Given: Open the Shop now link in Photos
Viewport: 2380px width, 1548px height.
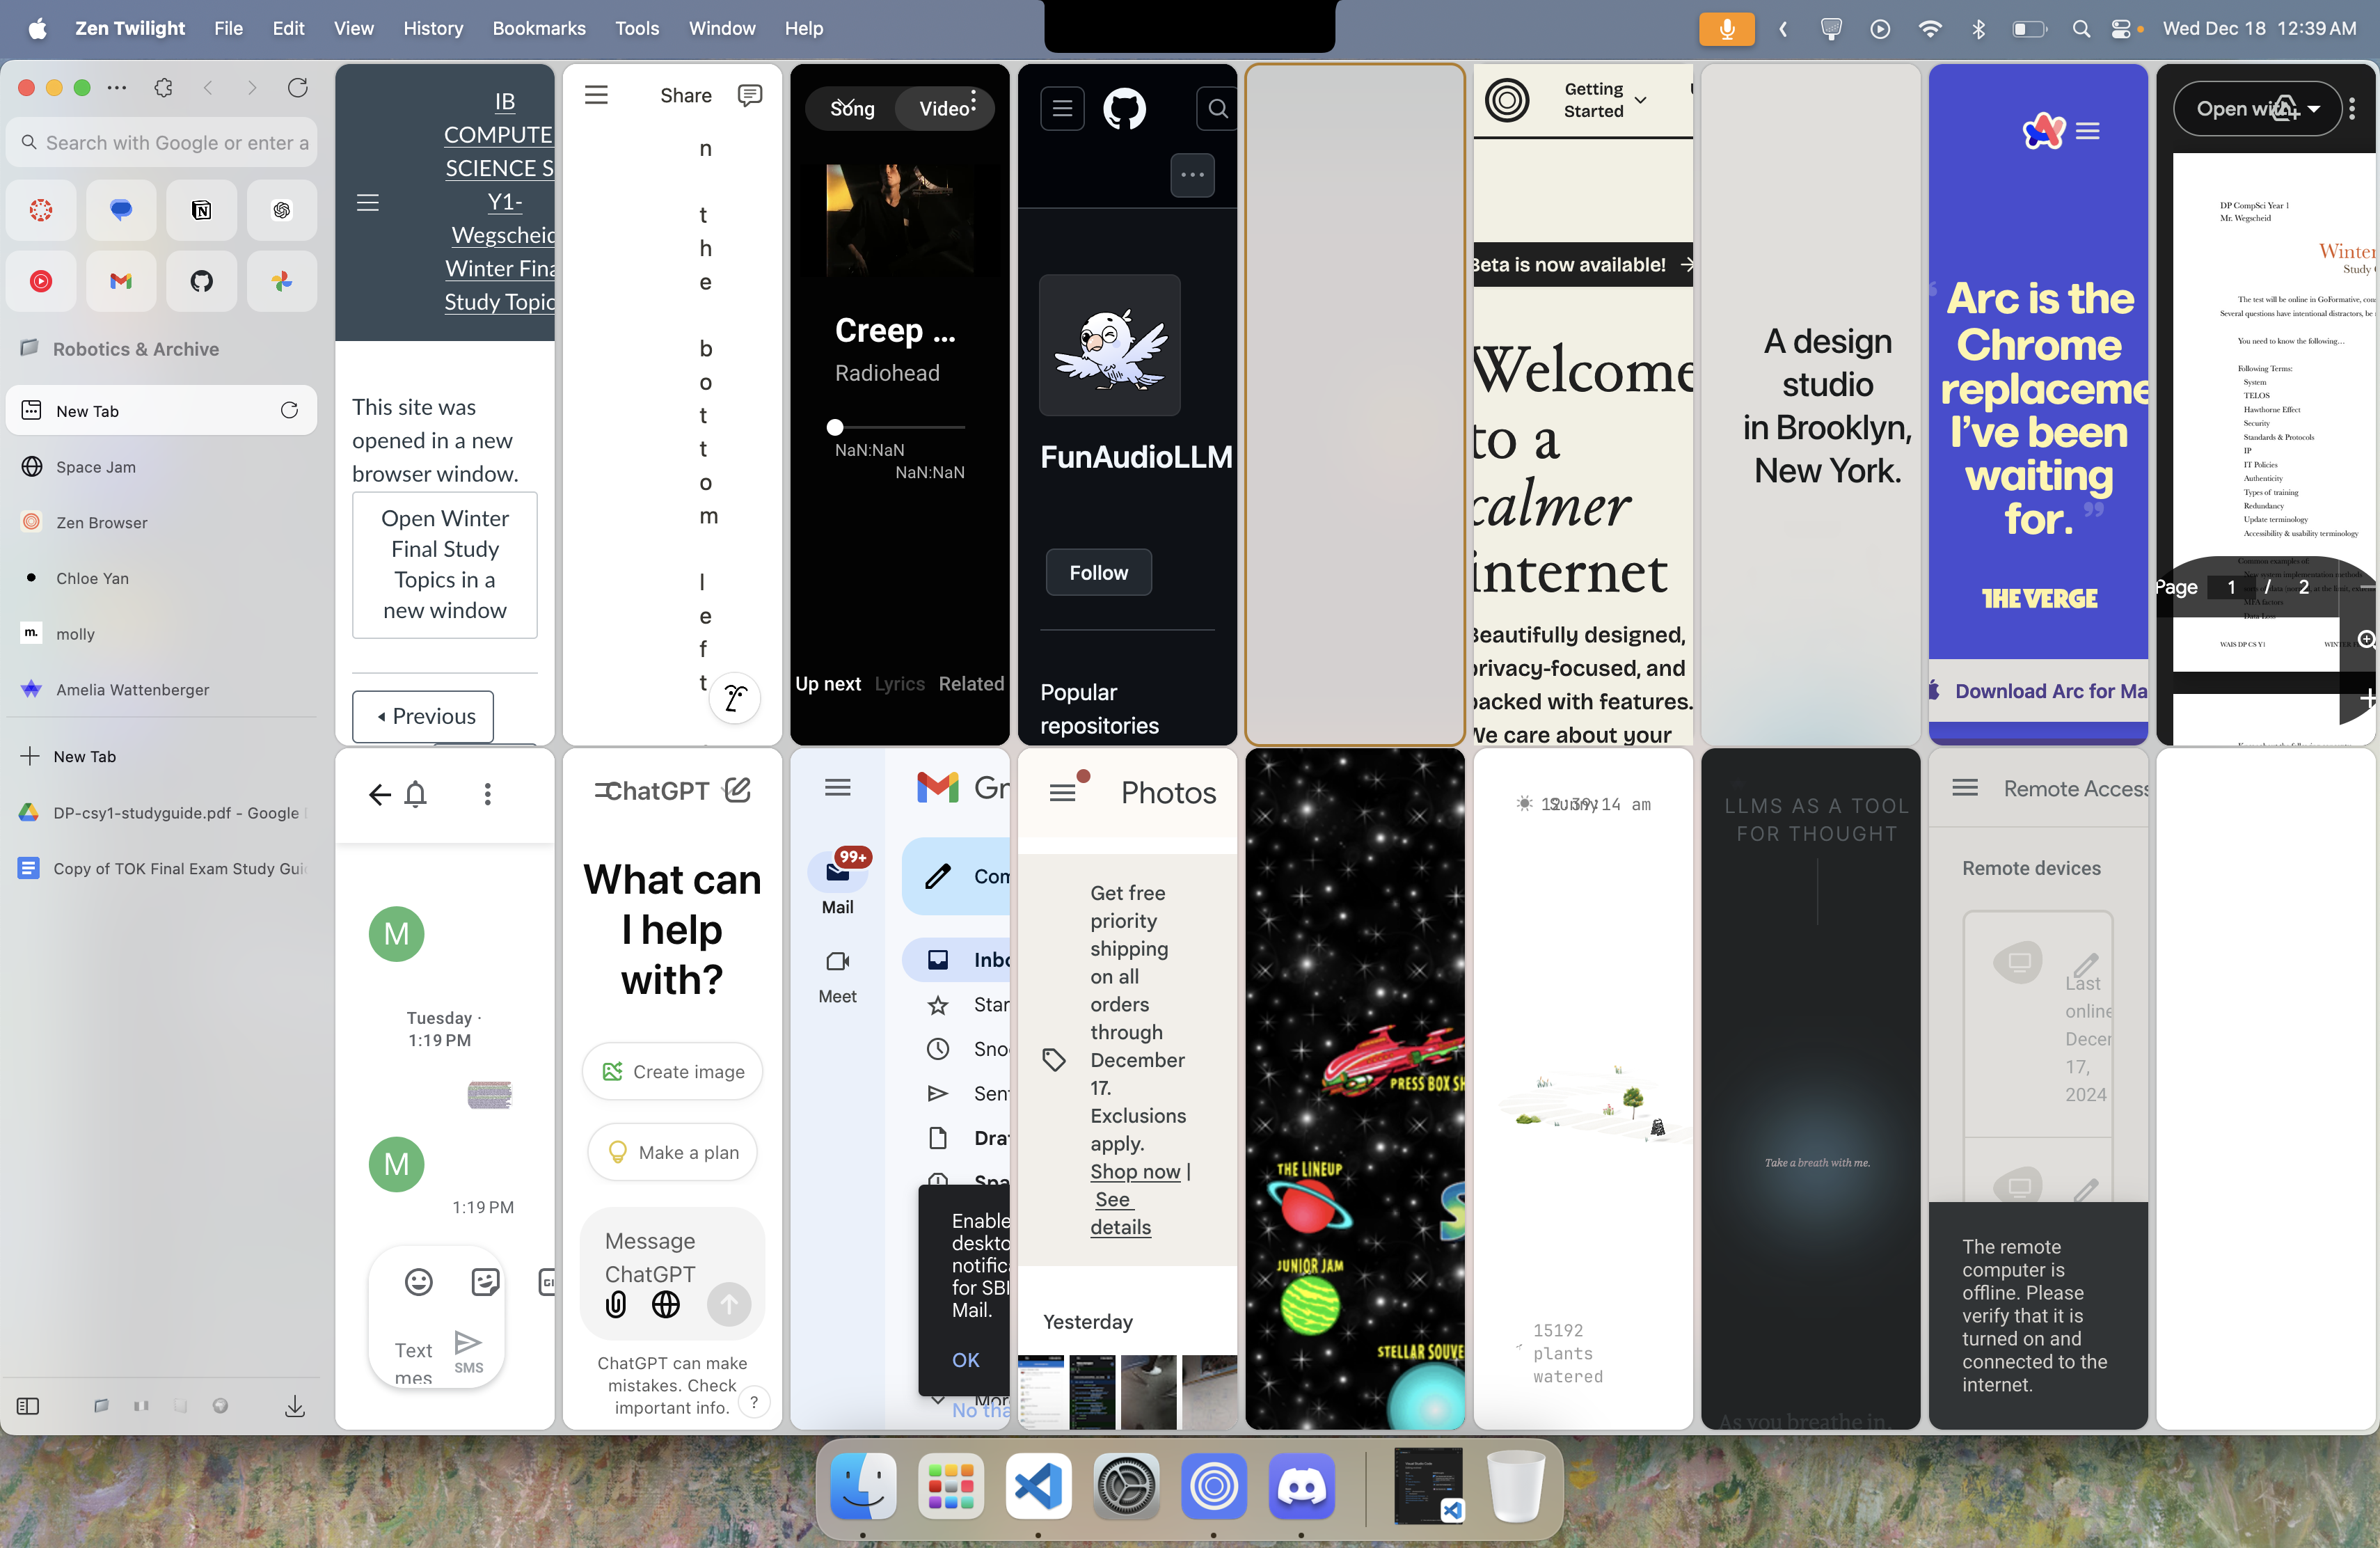Looking at the screenshot, I should 1135,1171.
